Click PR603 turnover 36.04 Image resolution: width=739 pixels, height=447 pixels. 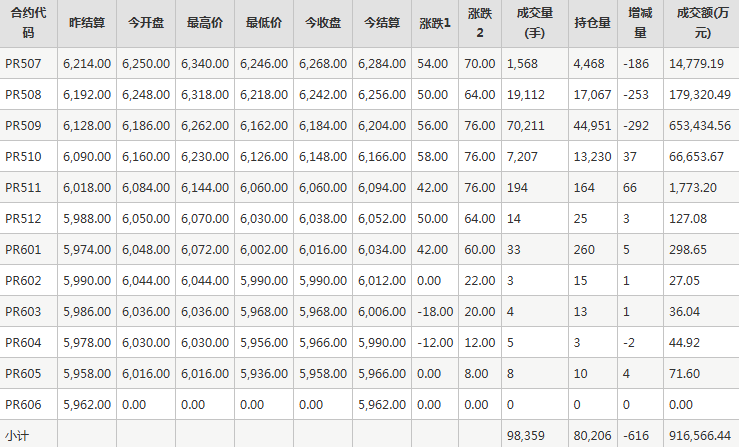coord(684,312)
